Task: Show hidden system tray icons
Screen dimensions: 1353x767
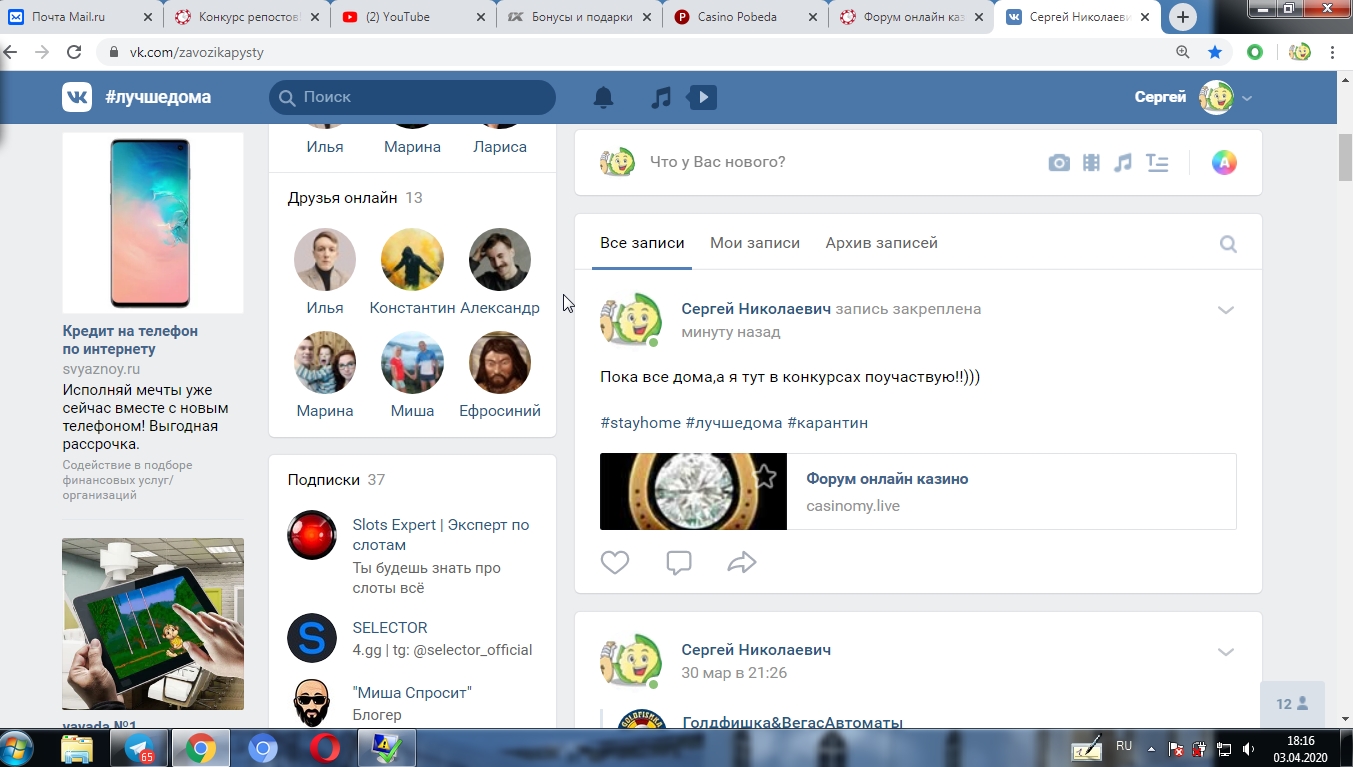Action: click(1151, 748)
